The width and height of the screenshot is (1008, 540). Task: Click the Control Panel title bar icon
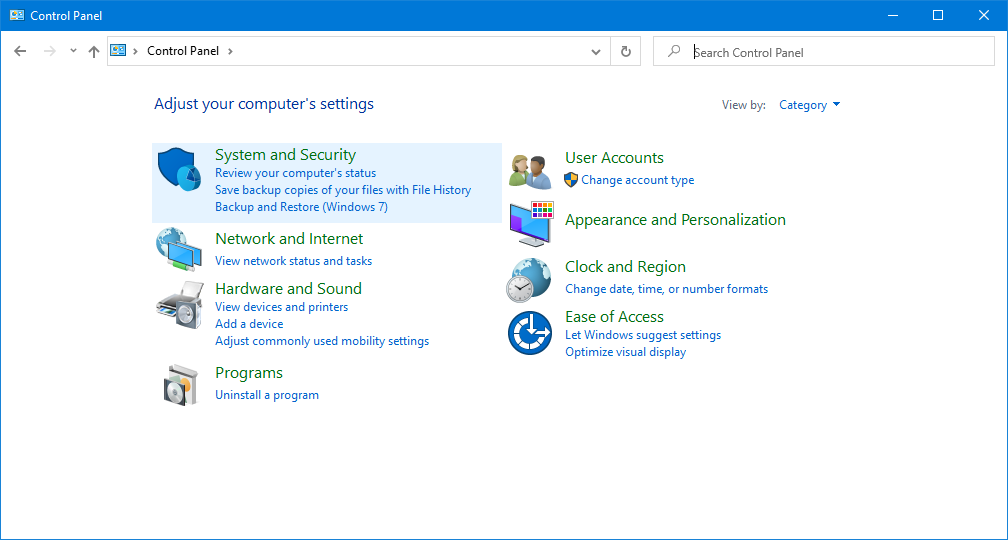(x=17, y=15)
